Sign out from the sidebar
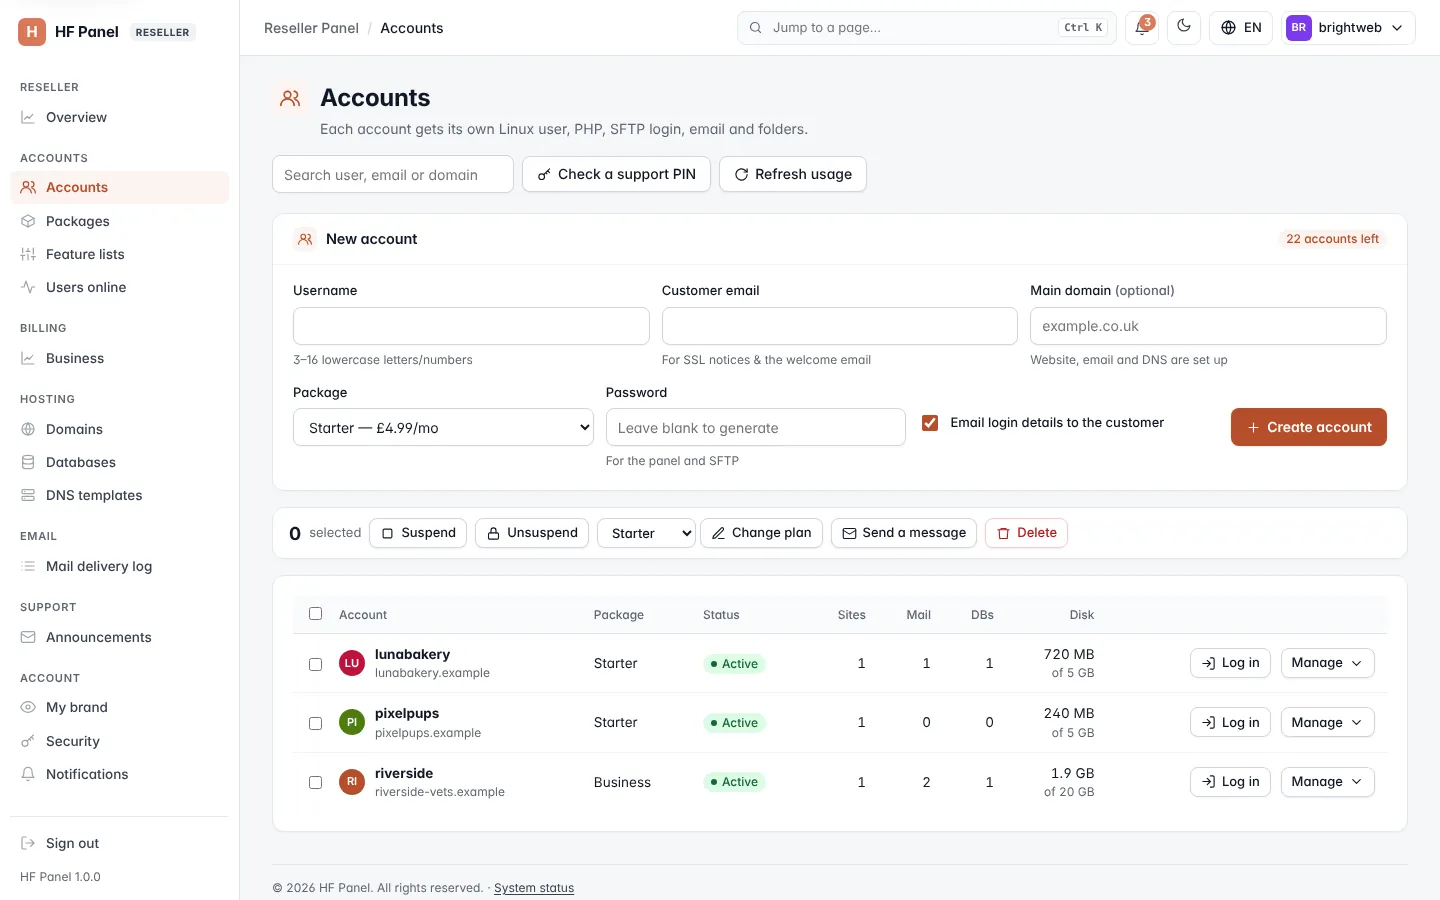This screenshot has width=1440, height=900. coord(120,843)
